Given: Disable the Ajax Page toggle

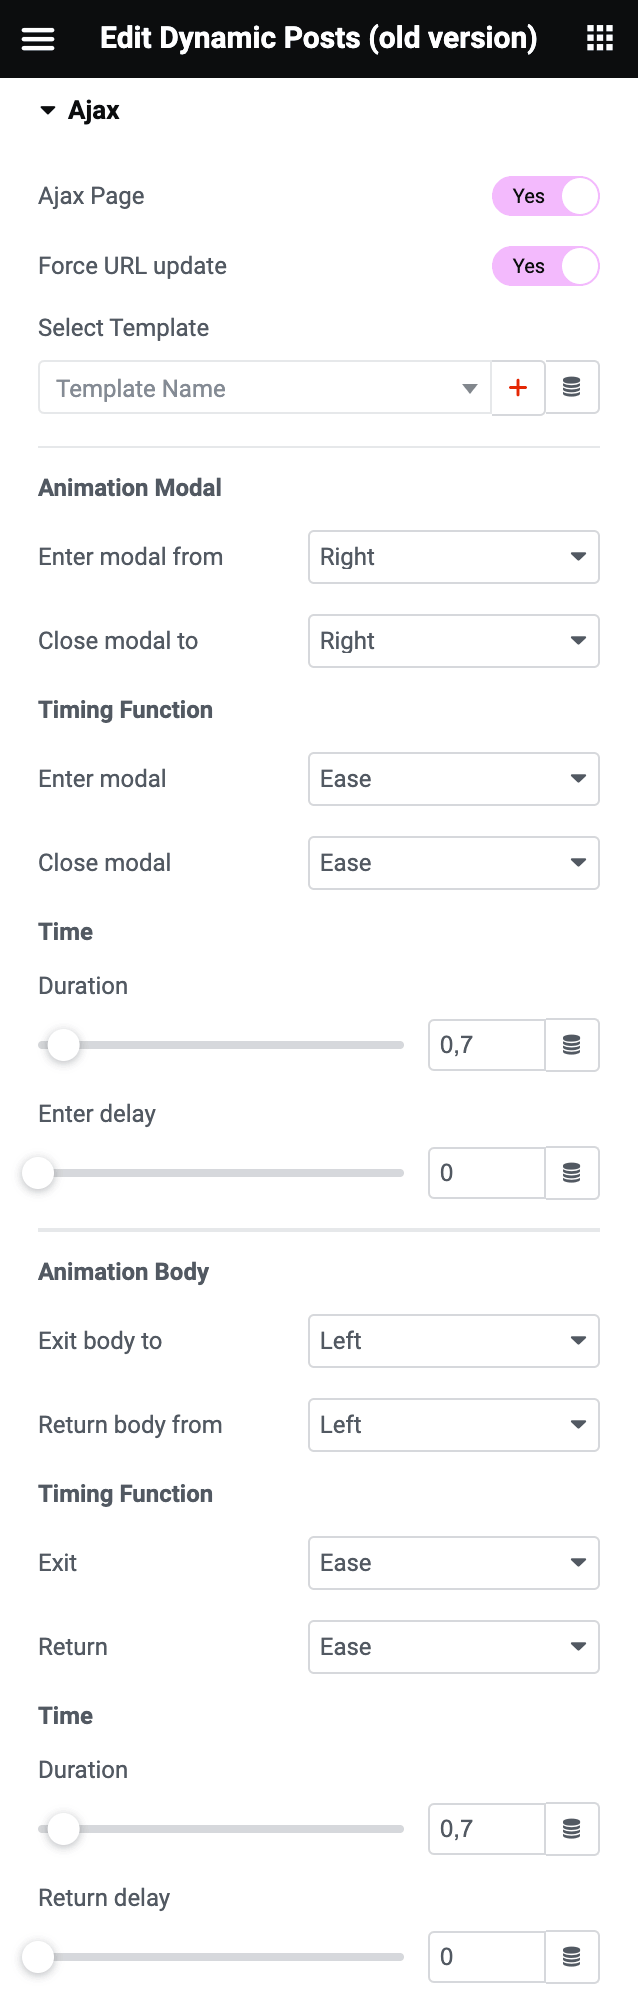Looking at the screenshot, I should [546, 196].
